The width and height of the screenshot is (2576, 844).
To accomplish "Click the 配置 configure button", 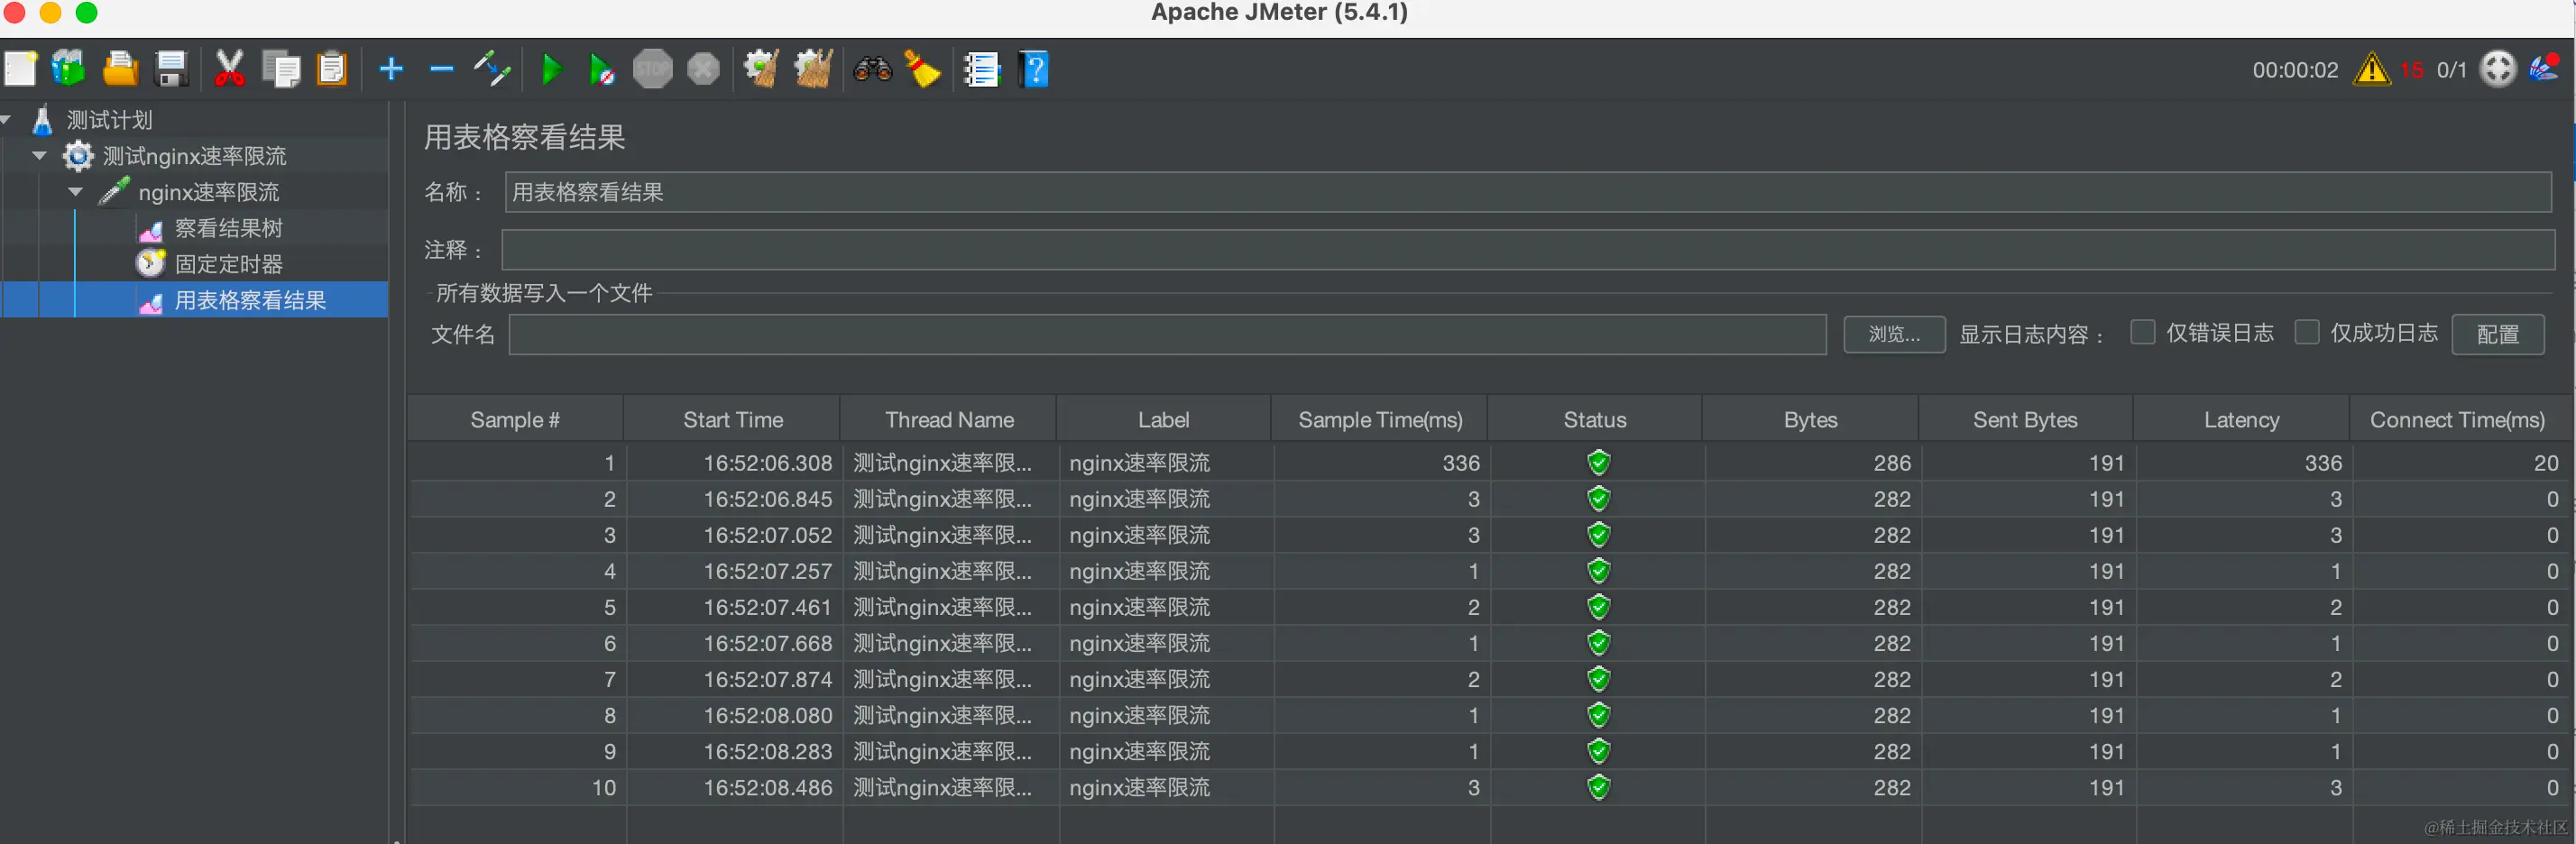I will (2497, 334).
